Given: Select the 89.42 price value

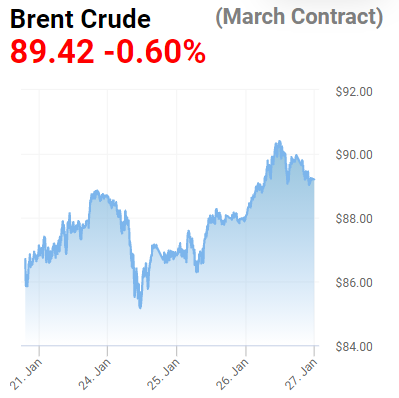Looking at the screenshot, I should (x=52, y=51).
